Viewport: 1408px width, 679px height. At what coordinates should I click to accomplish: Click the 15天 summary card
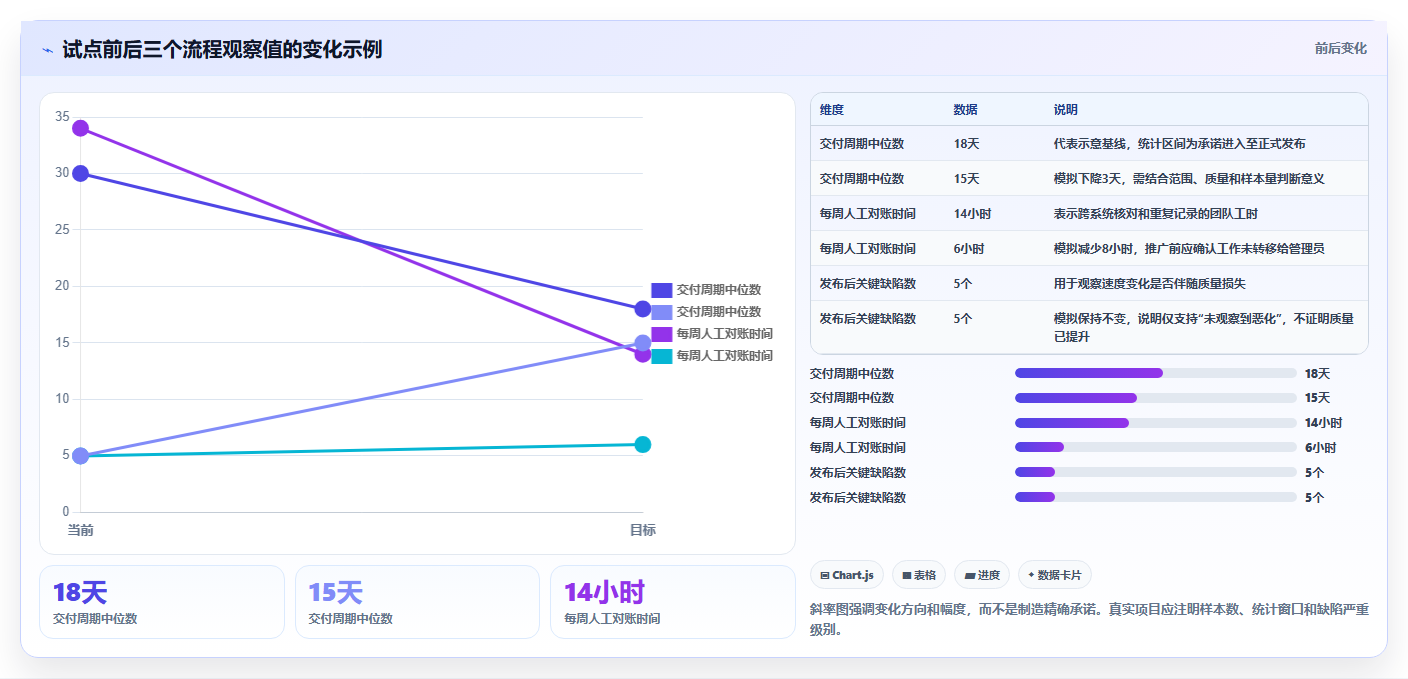417,602
